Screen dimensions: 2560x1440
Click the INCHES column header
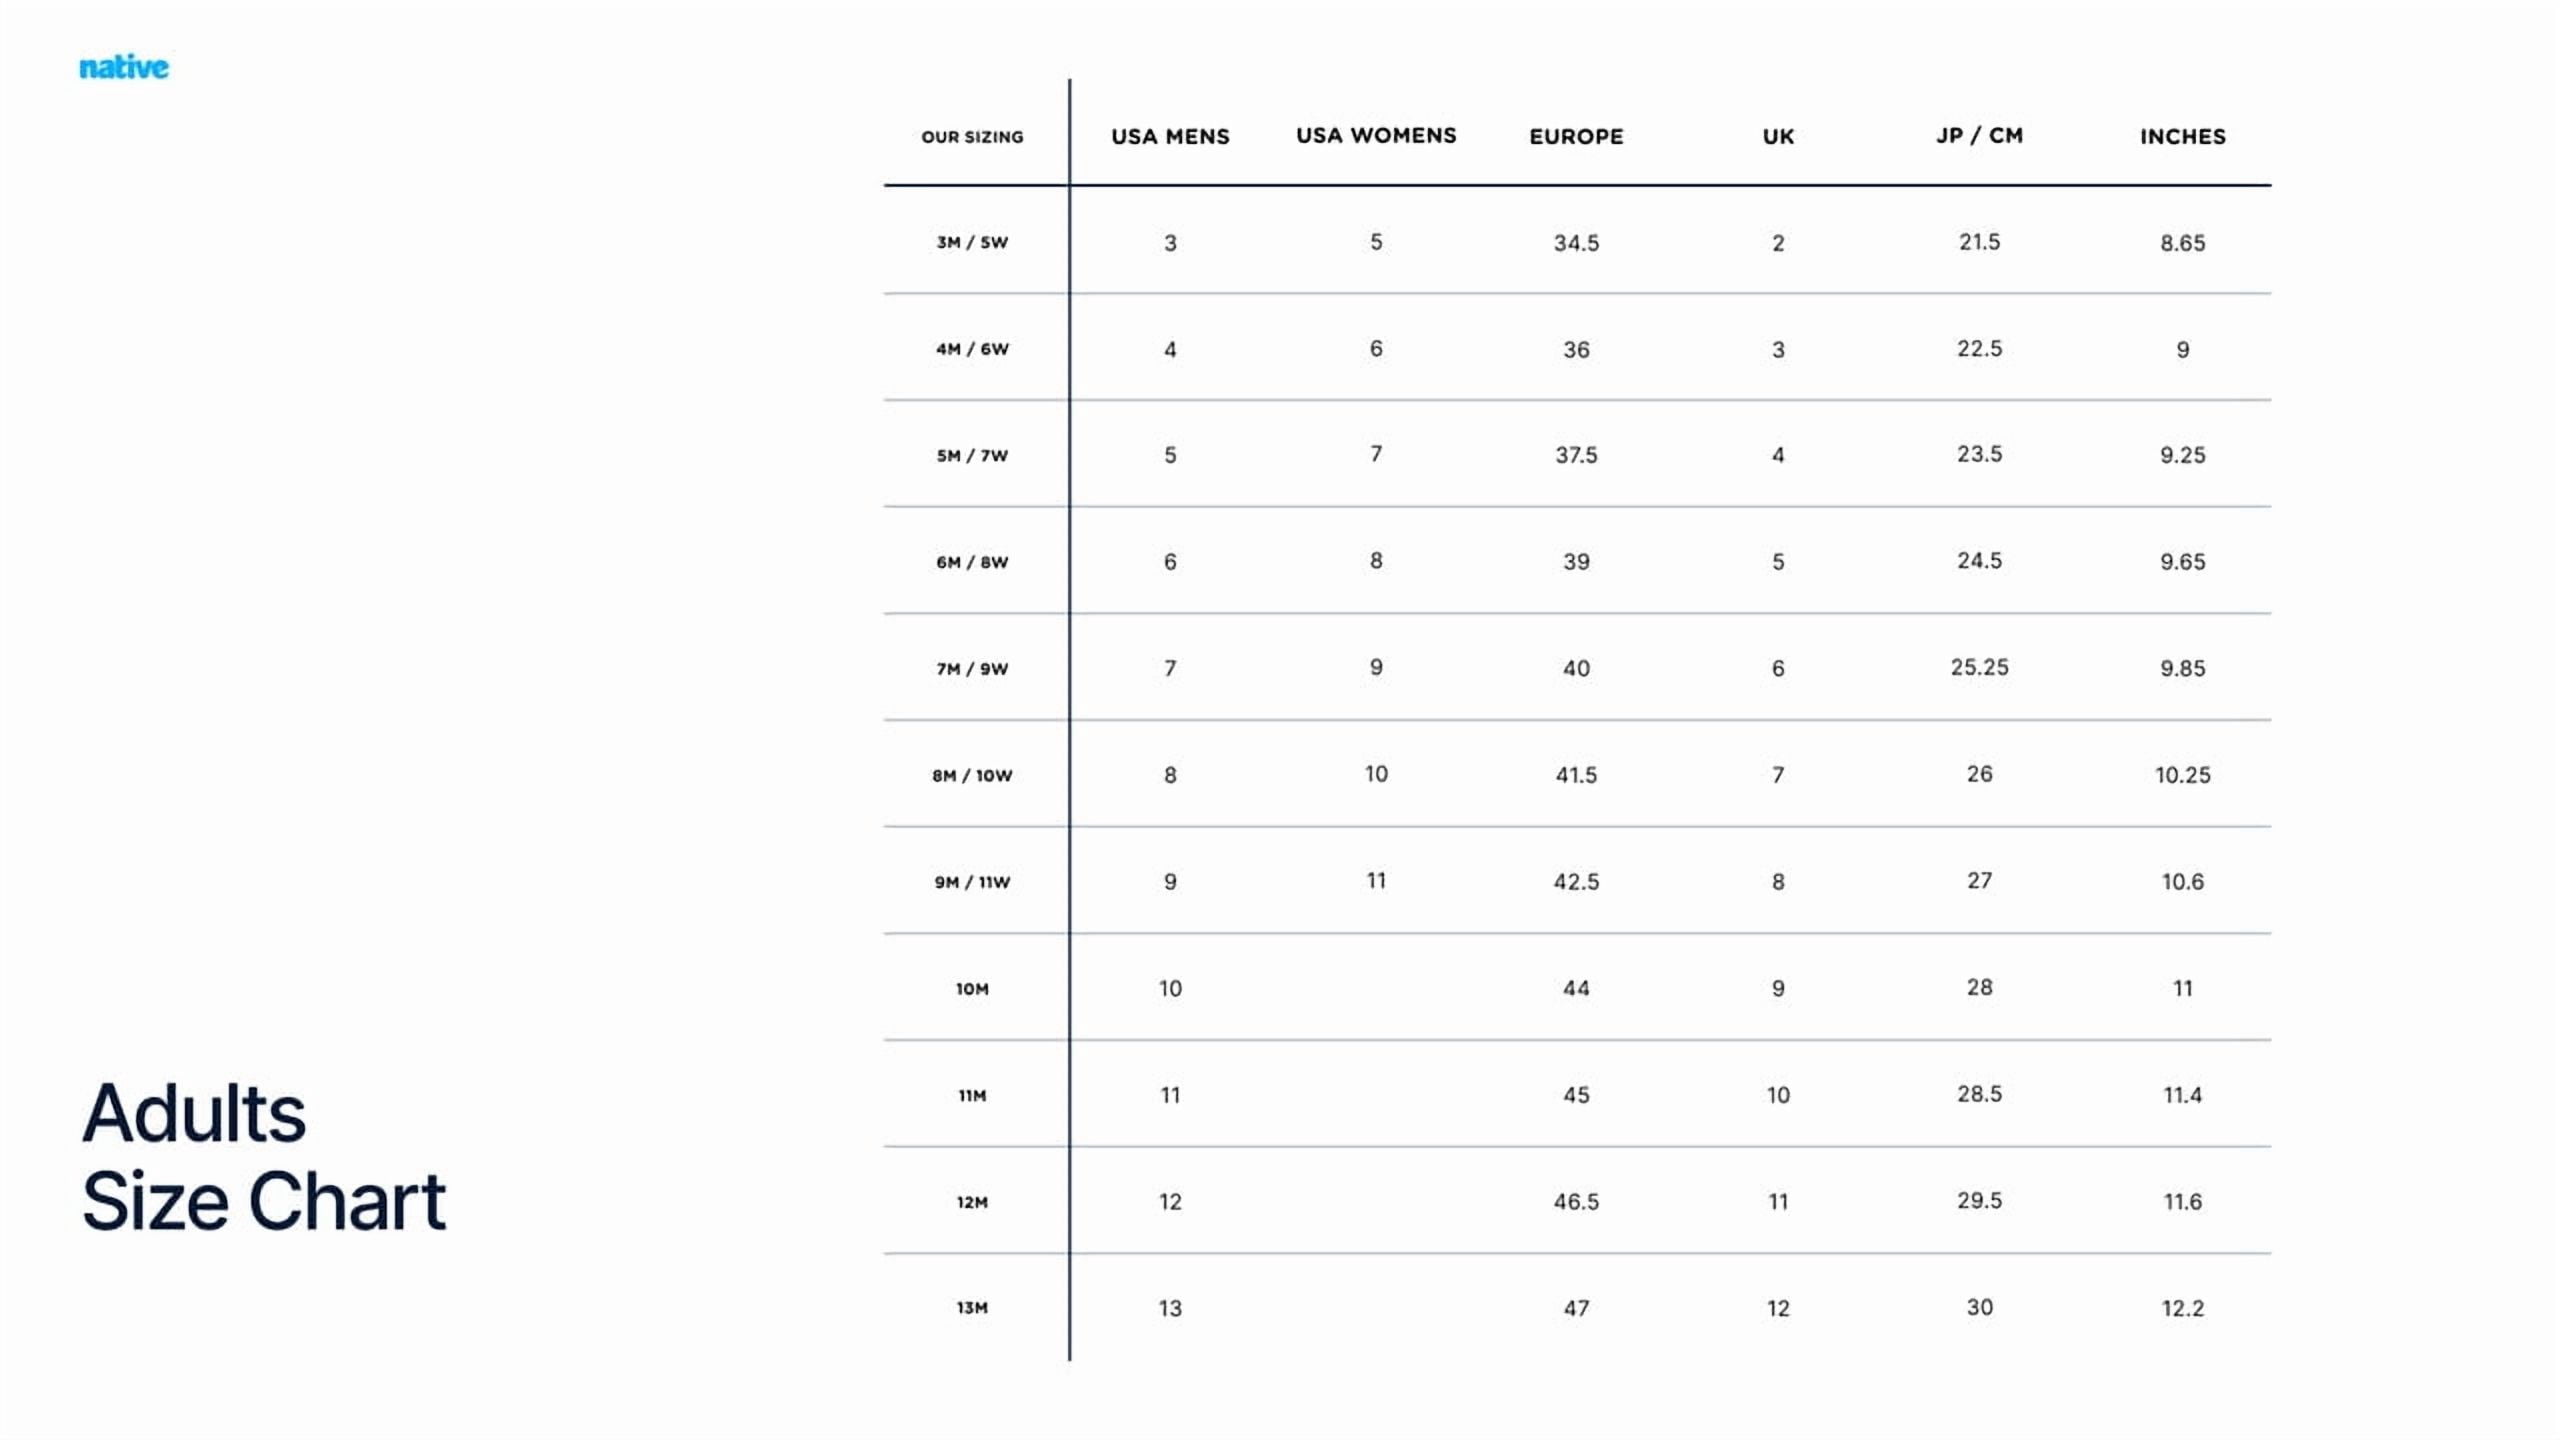2183,137
